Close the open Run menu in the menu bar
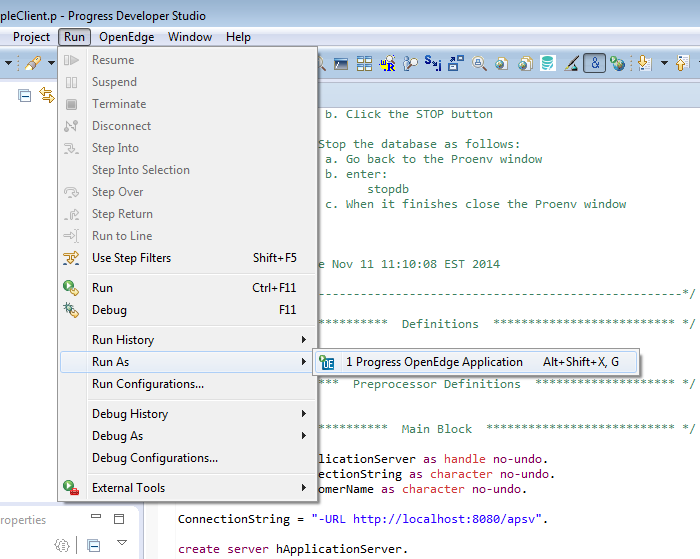 click(74, 37)
